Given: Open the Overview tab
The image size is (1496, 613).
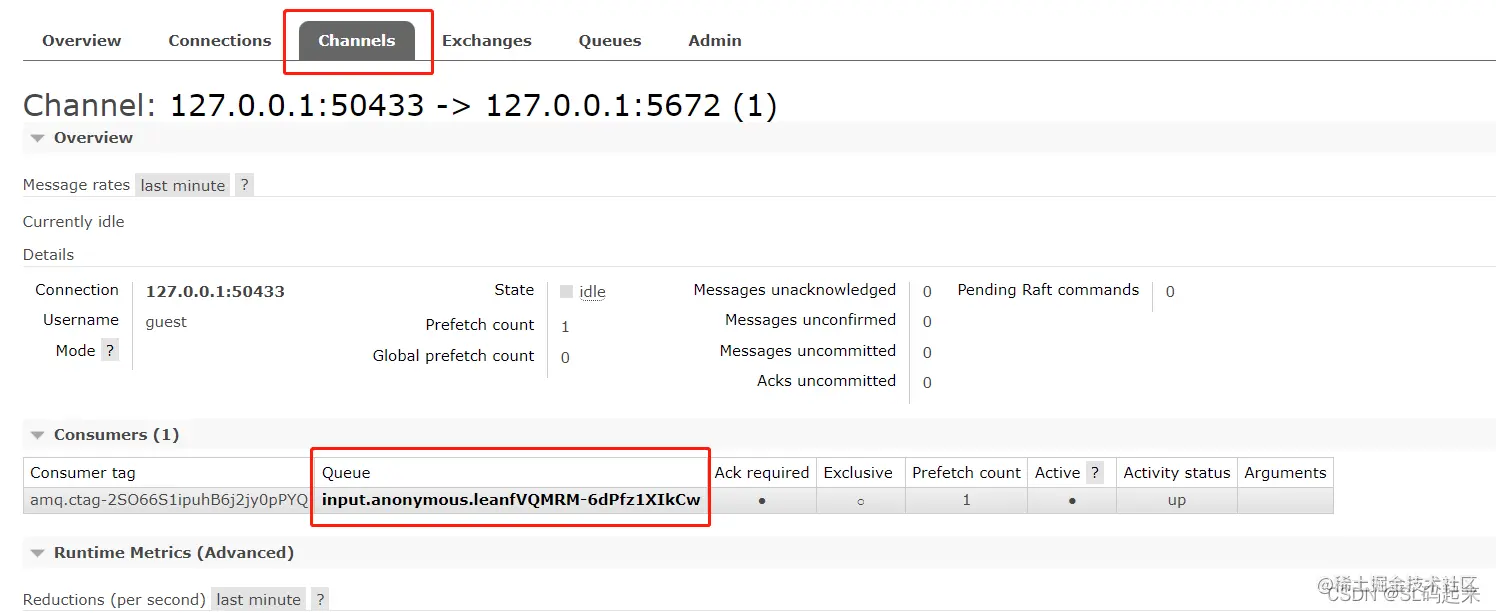Looking at the screenshot, I should pyautogui.click(x=82, y=41).
